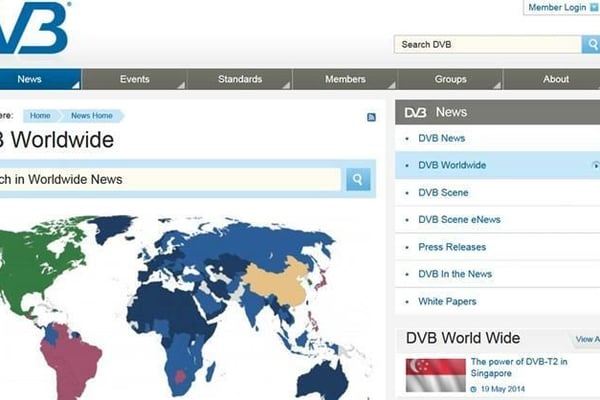Select the Standards navigation tab
This screenshot has height=400, width=600.
point(240,79)
